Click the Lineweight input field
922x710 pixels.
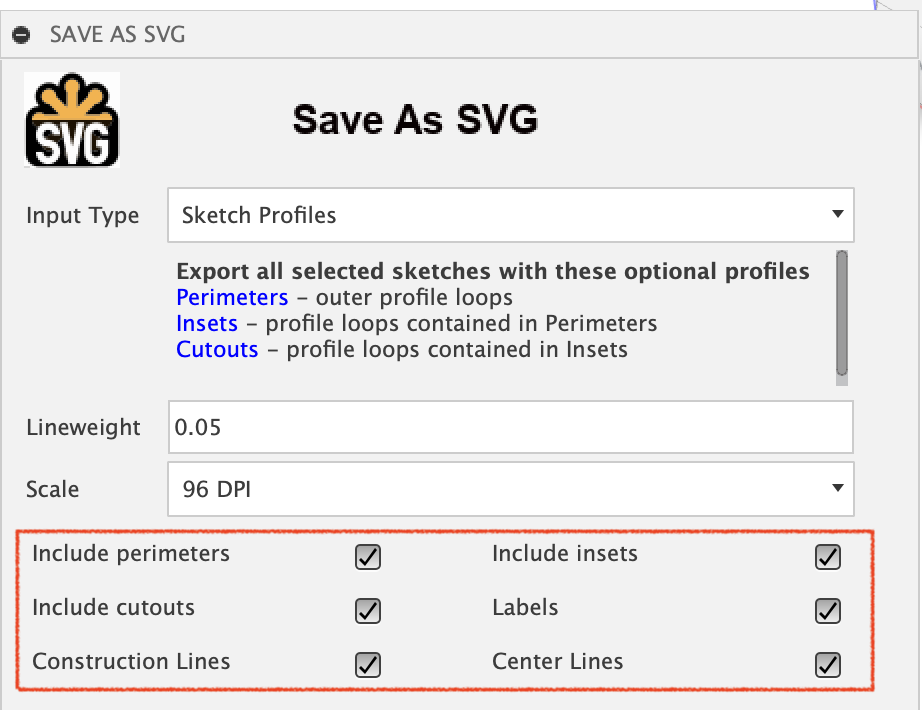[510, 427]
